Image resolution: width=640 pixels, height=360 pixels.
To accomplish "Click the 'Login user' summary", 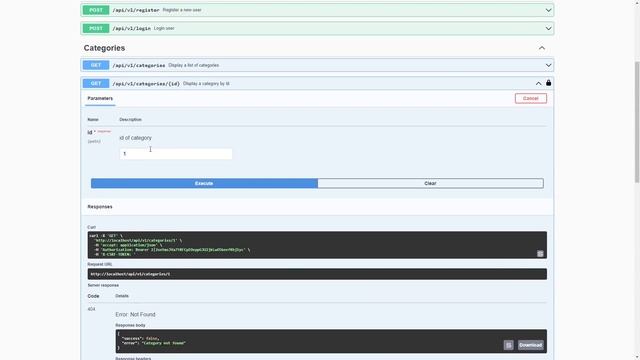I will click(x=164, y=29).
